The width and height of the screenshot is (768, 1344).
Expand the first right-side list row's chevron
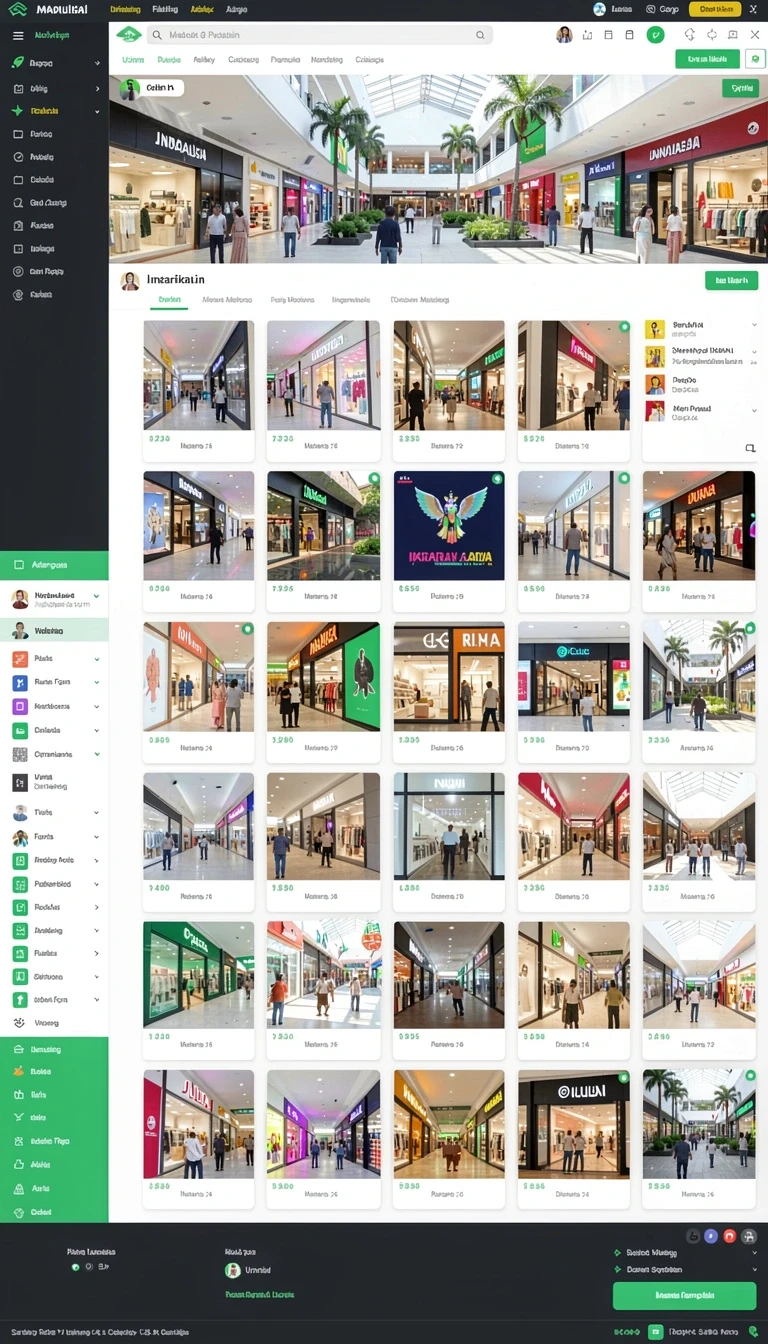click(754, 325)
